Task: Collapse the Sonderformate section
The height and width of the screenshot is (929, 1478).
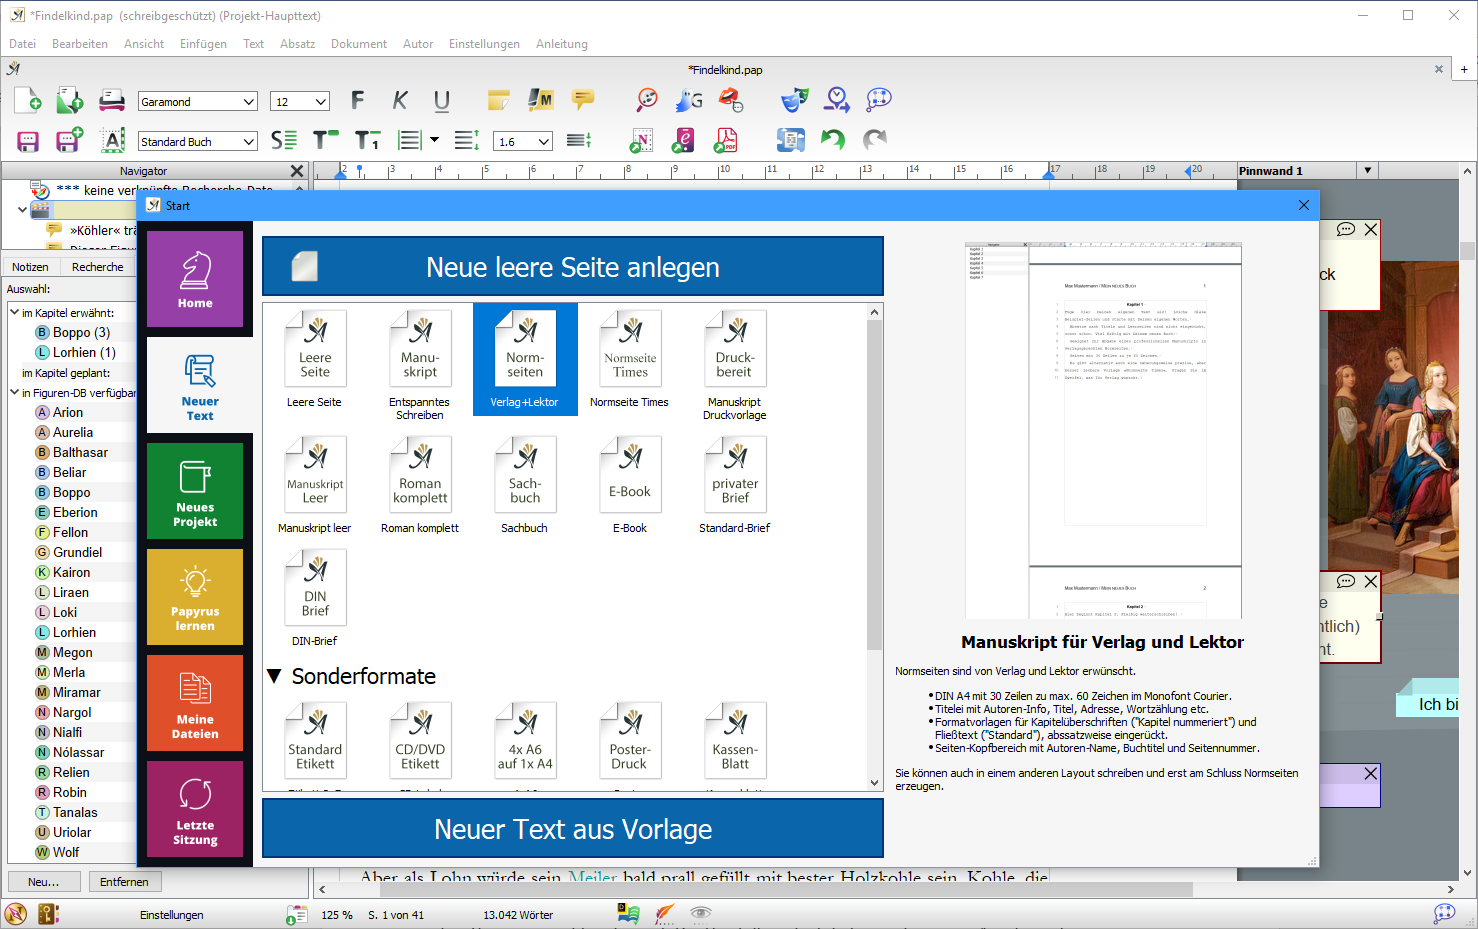Action: tap(275, 677)
